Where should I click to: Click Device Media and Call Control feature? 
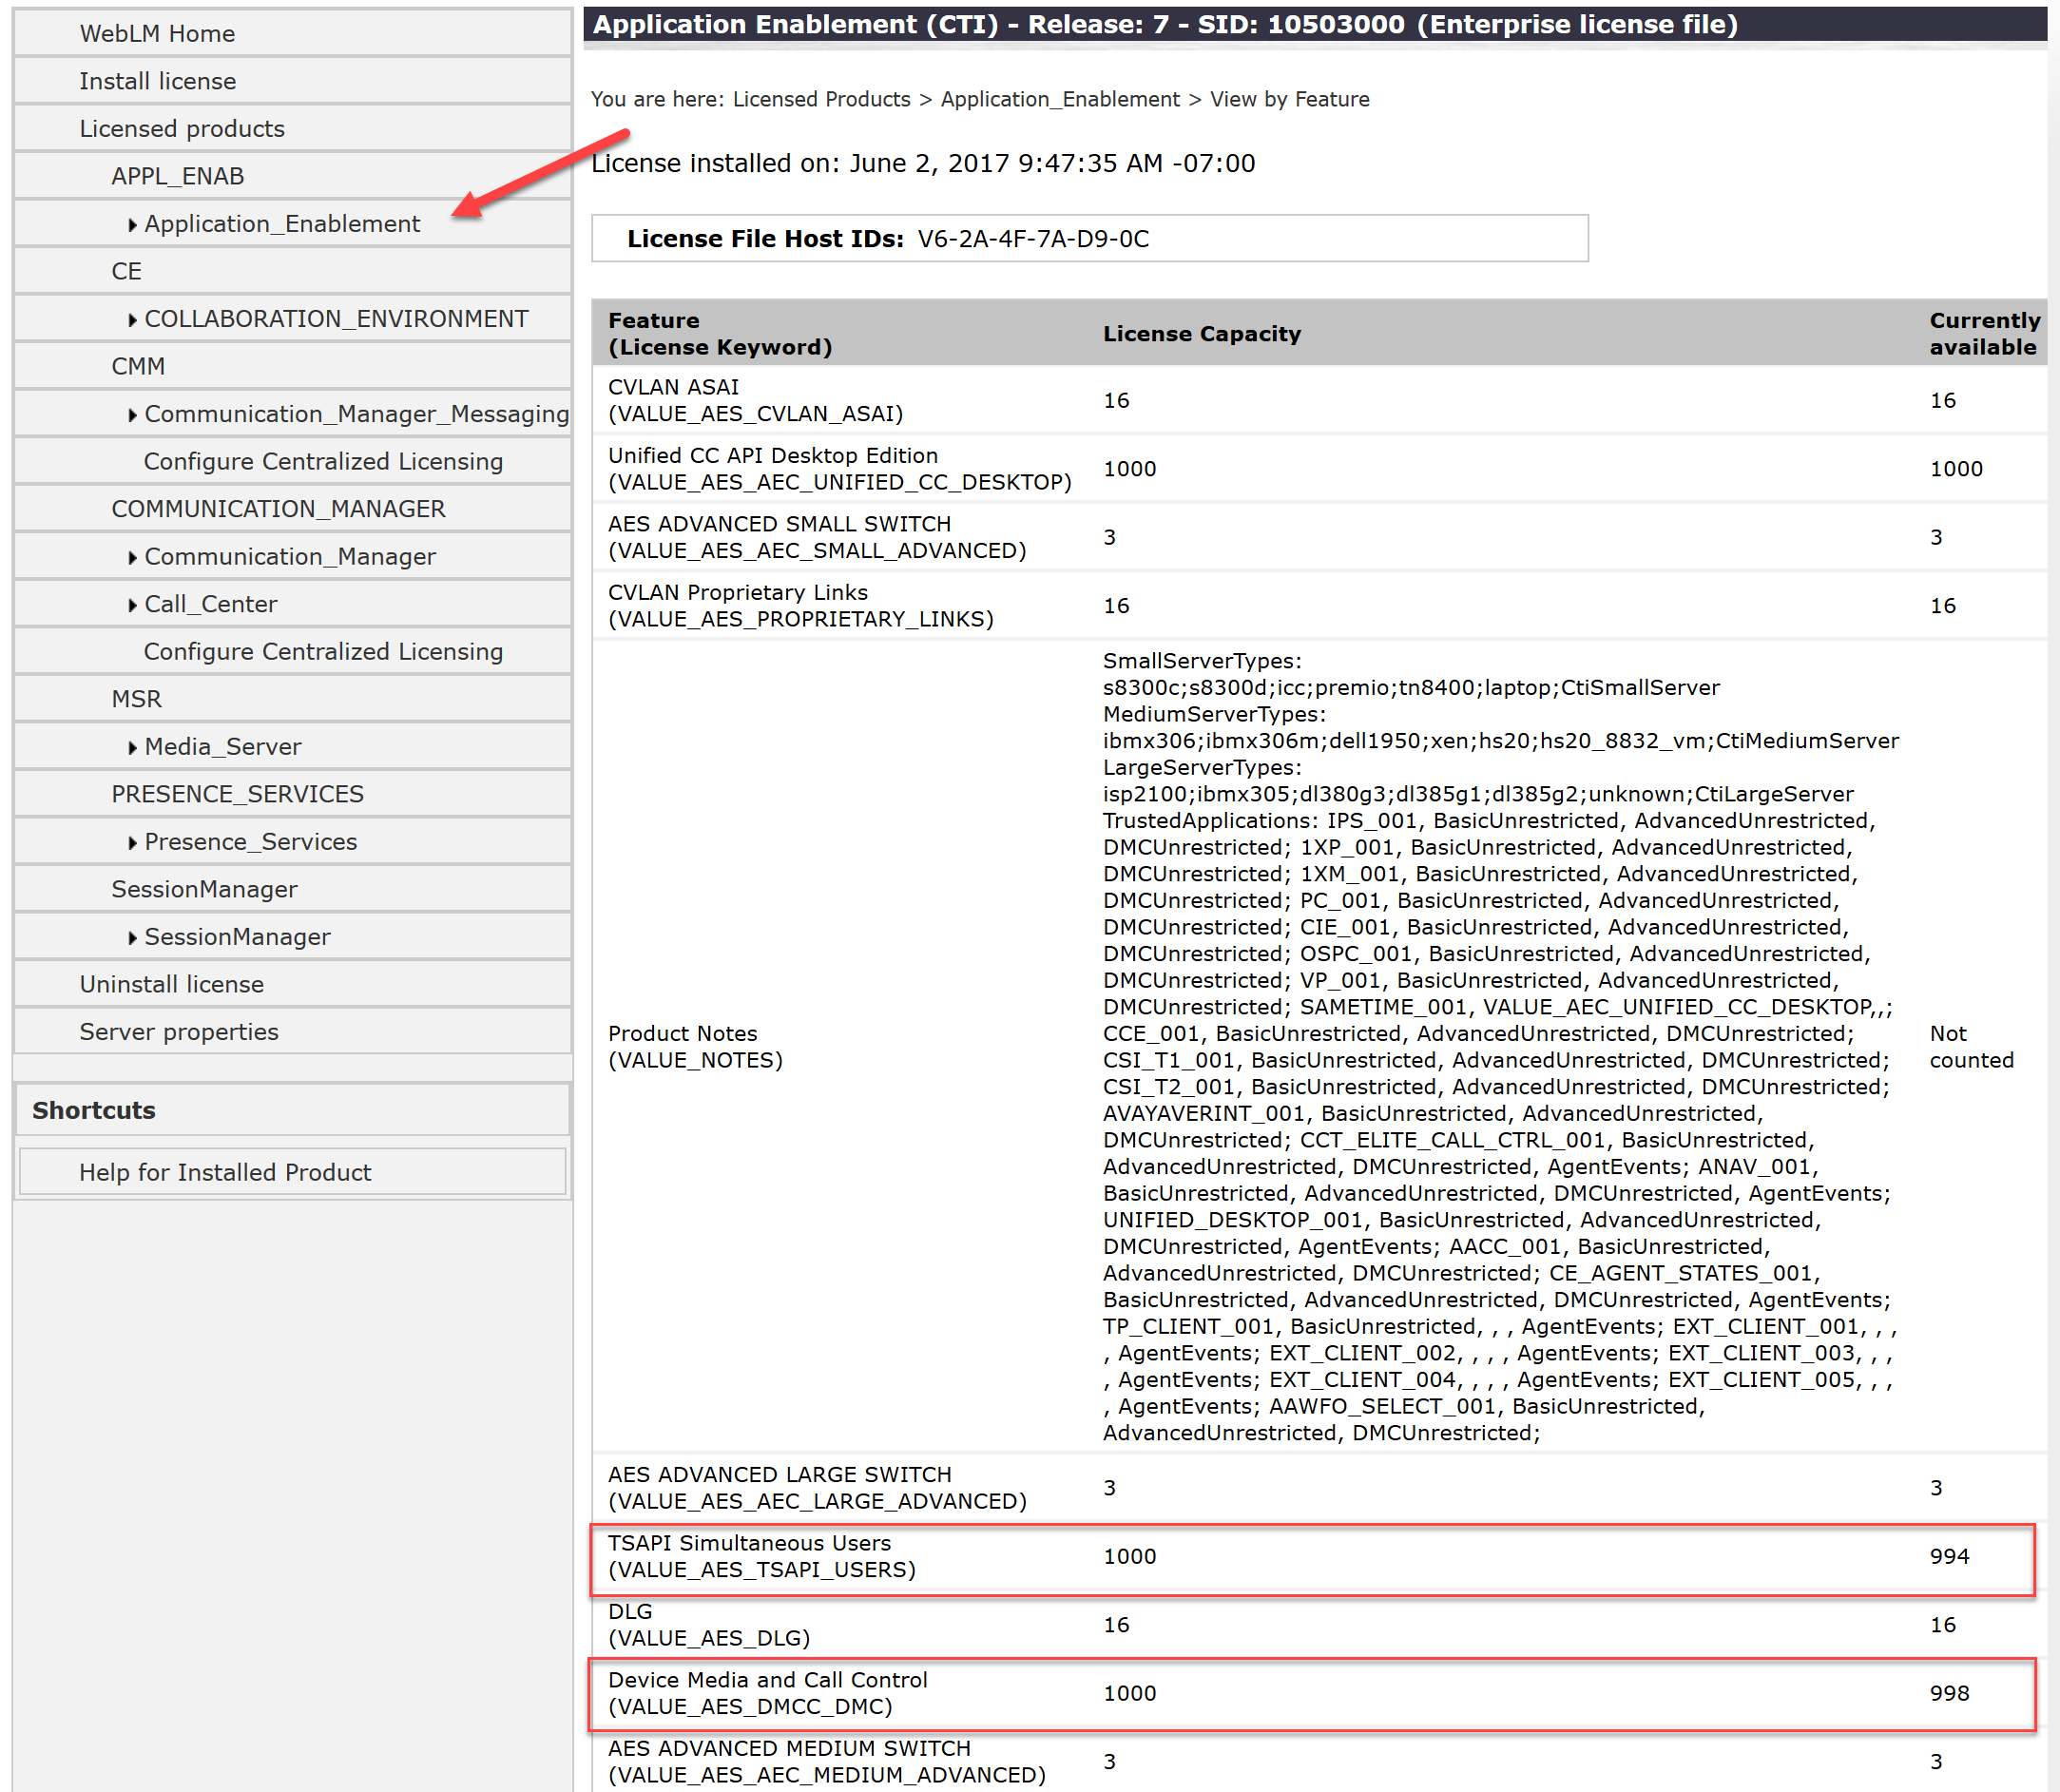coord(767,1679)
